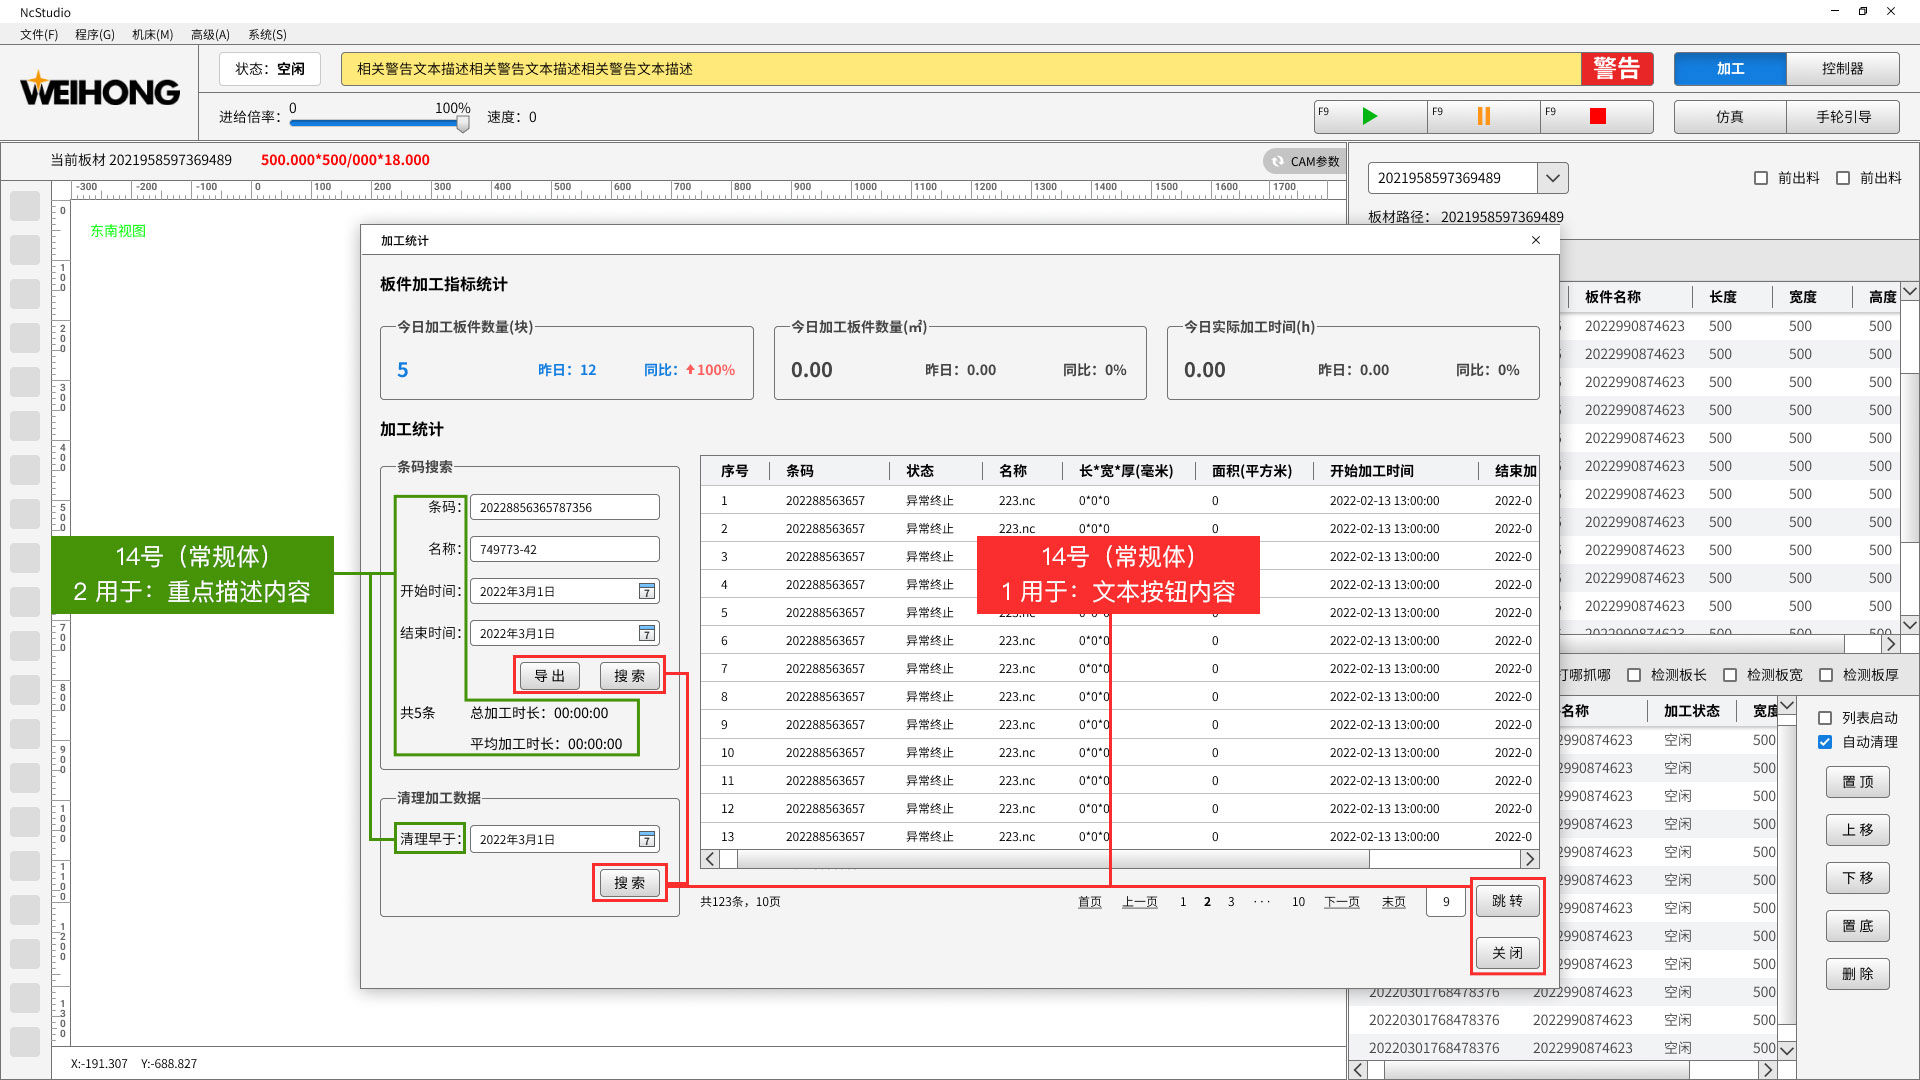Click the statistics table horizontal scrollbar
The height and width of the screenshot is (1080, 1920).
(1053, 859)
